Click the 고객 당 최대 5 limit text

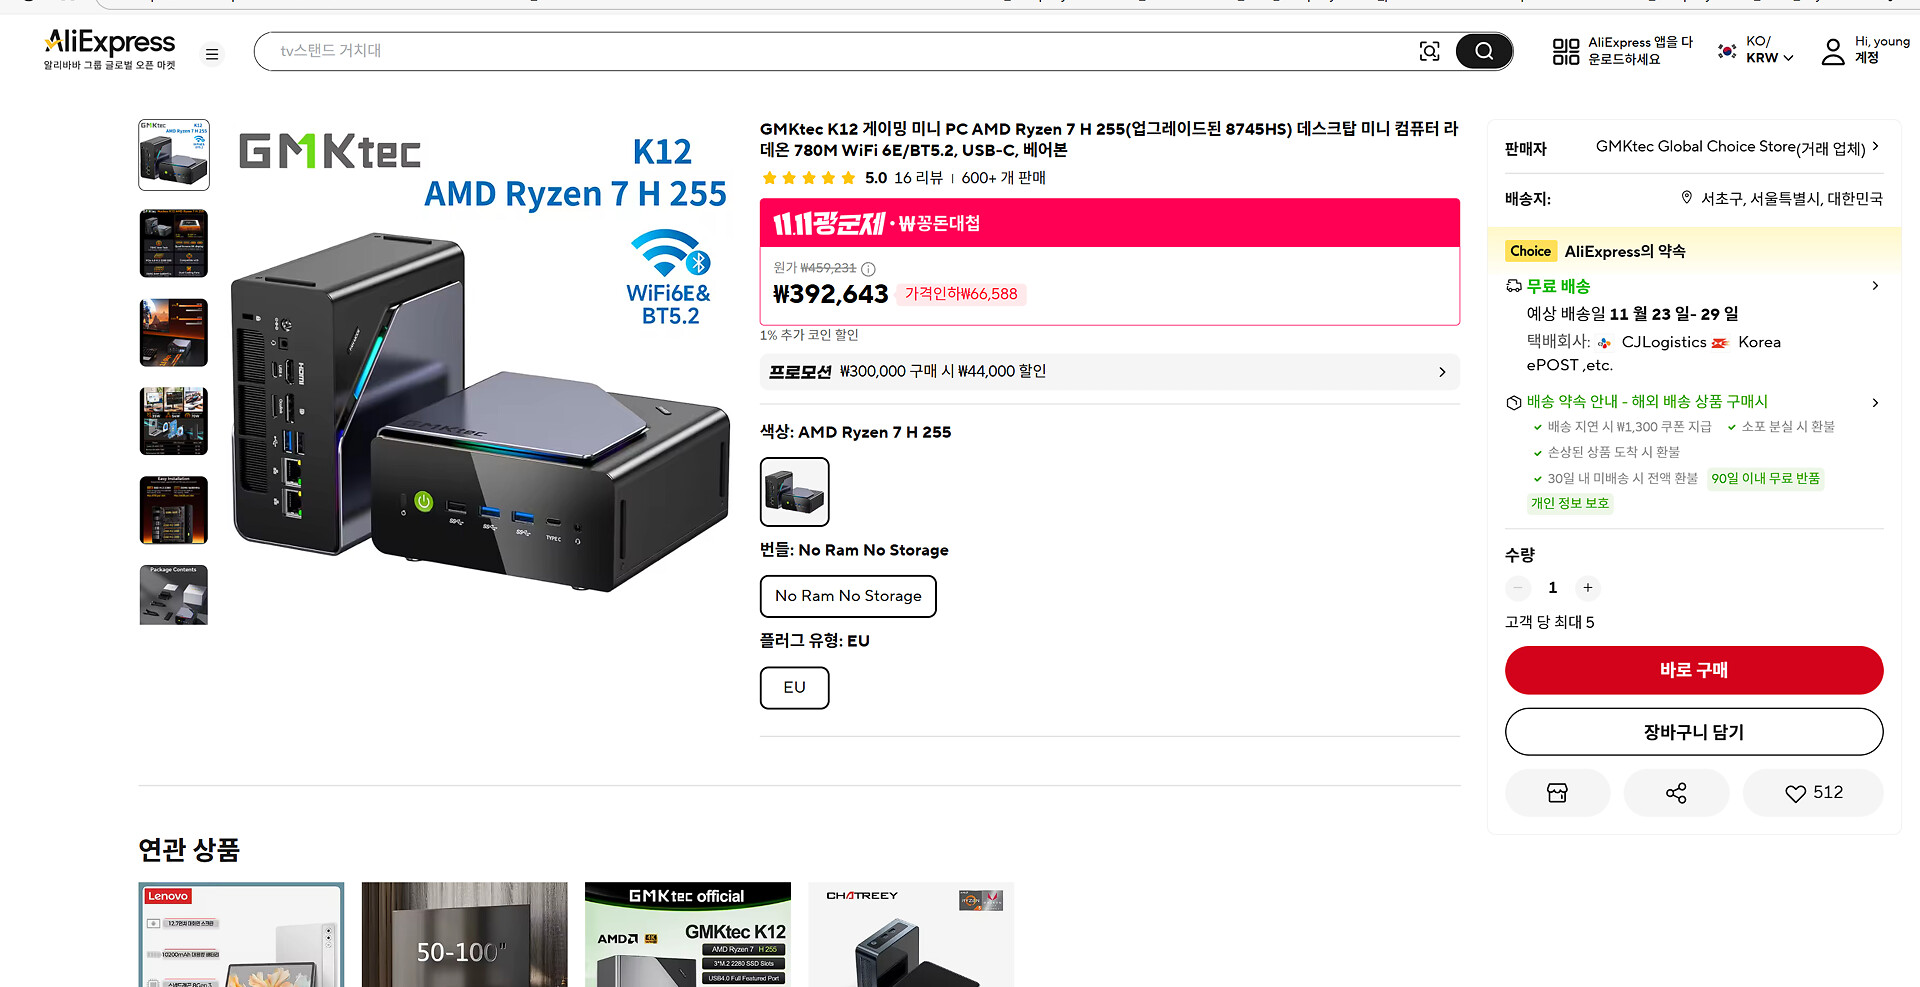click(x=1550, y=622)
